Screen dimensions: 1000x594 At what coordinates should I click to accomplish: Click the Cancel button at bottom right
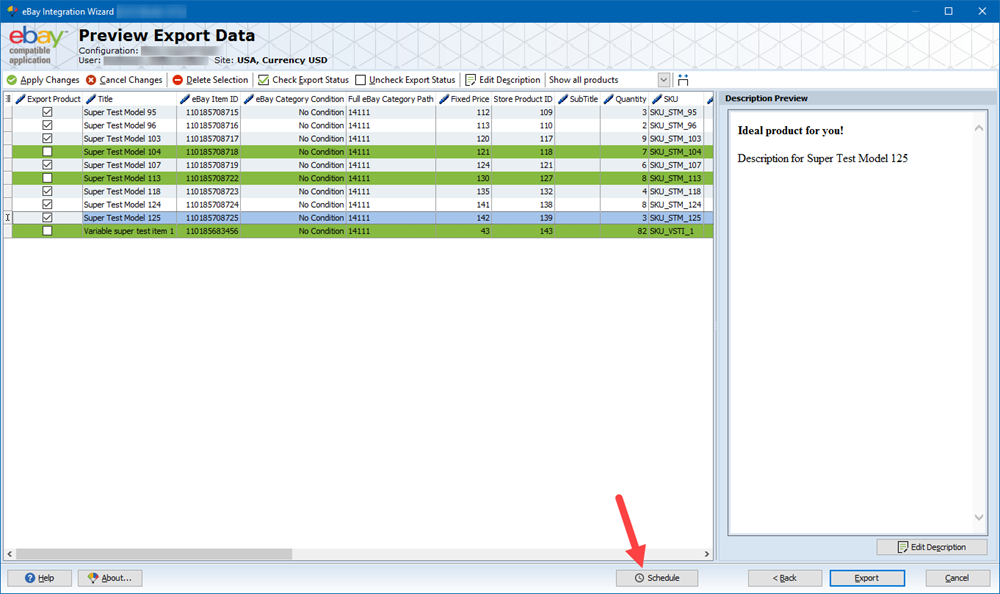tap(957, 578)
